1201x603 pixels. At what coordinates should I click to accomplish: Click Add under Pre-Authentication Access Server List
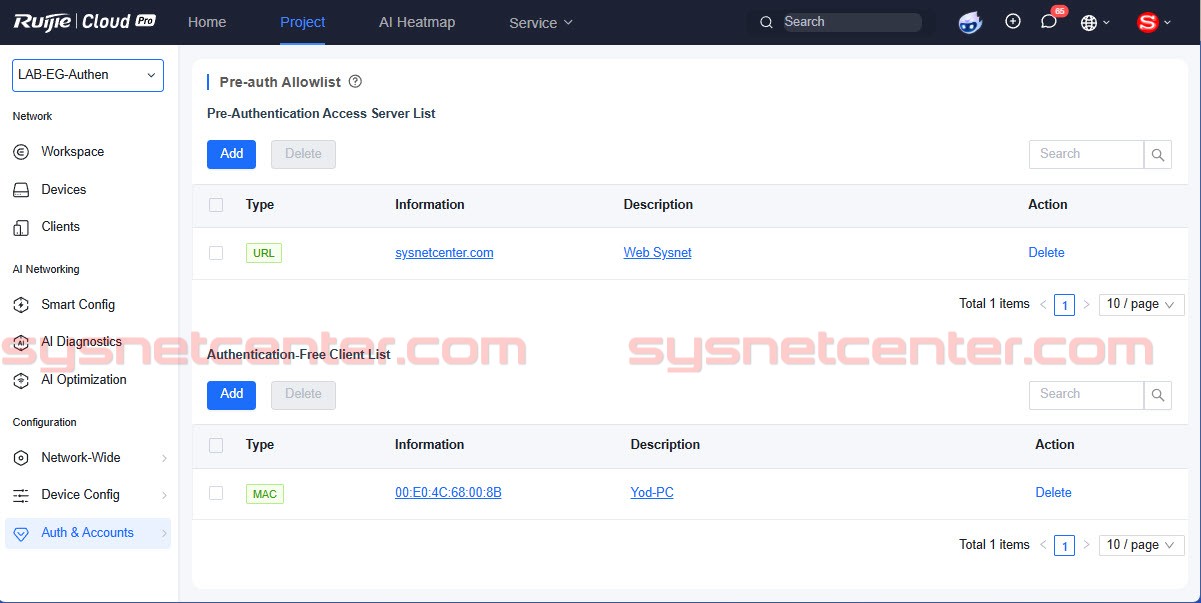coord(231,154)
